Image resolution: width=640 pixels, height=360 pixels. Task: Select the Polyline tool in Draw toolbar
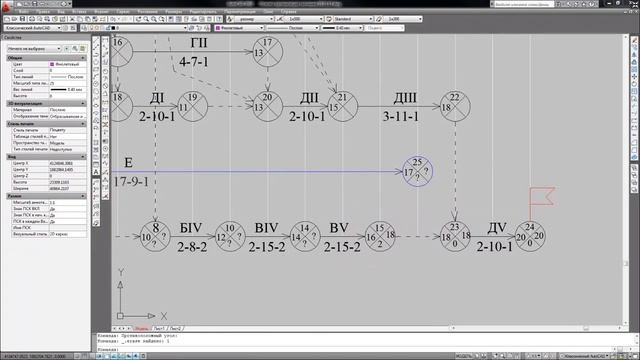click(x=96, y=55)
